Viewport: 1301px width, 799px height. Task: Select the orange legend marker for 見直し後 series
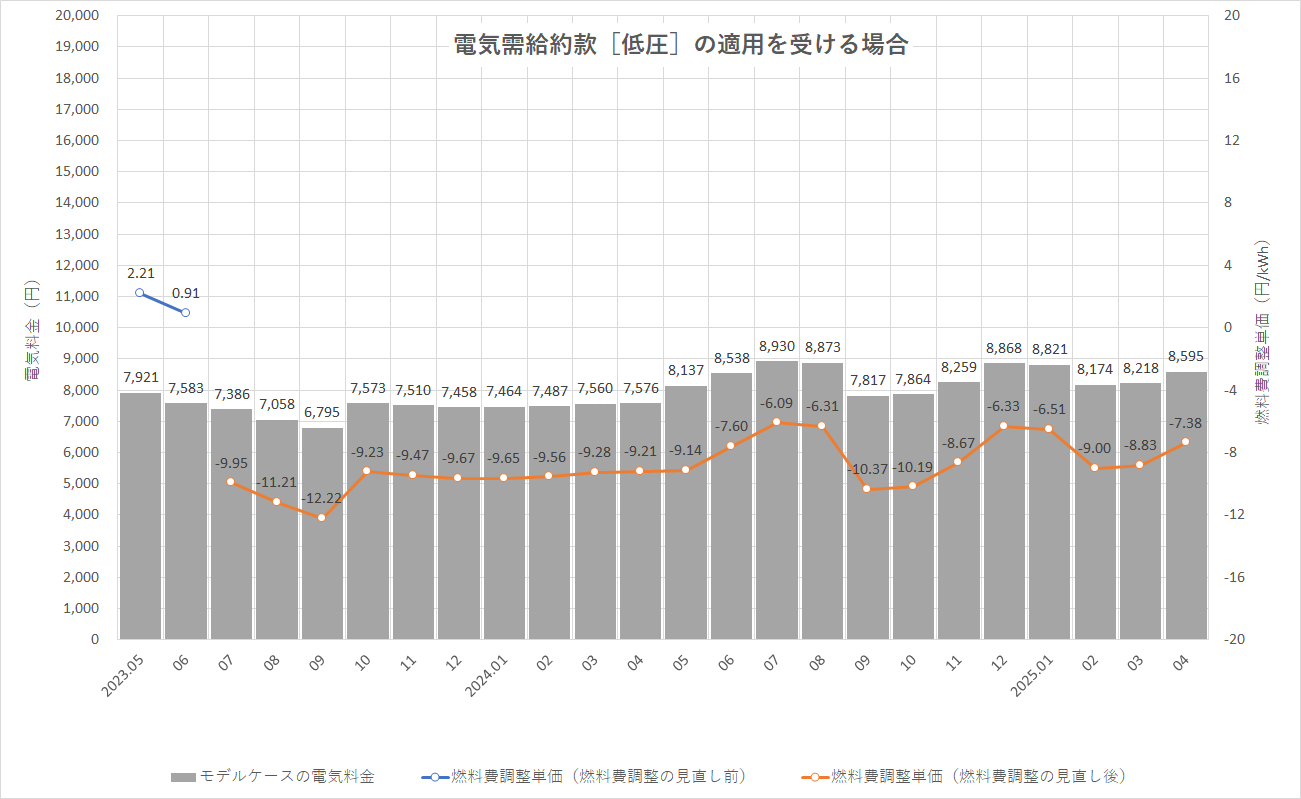pos(816,777)
